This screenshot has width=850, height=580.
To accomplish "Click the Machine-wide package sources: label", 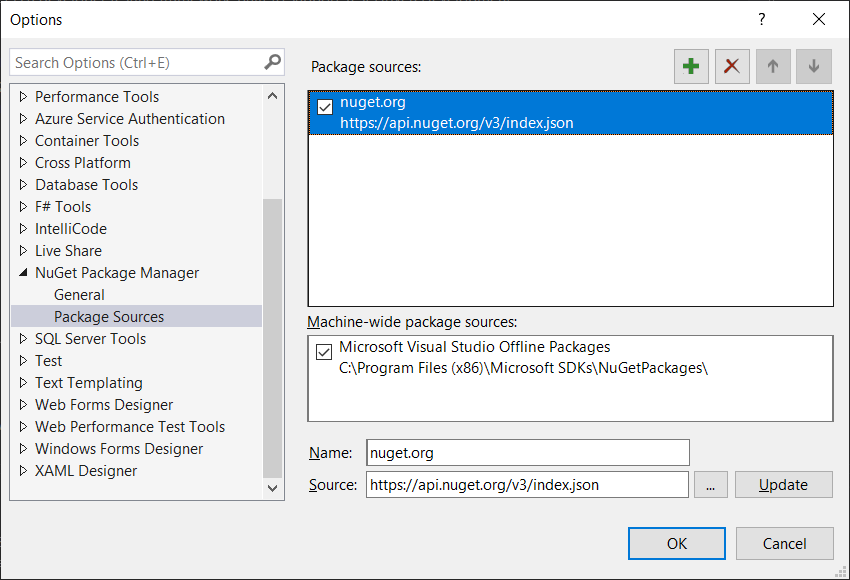I will 412,322.
